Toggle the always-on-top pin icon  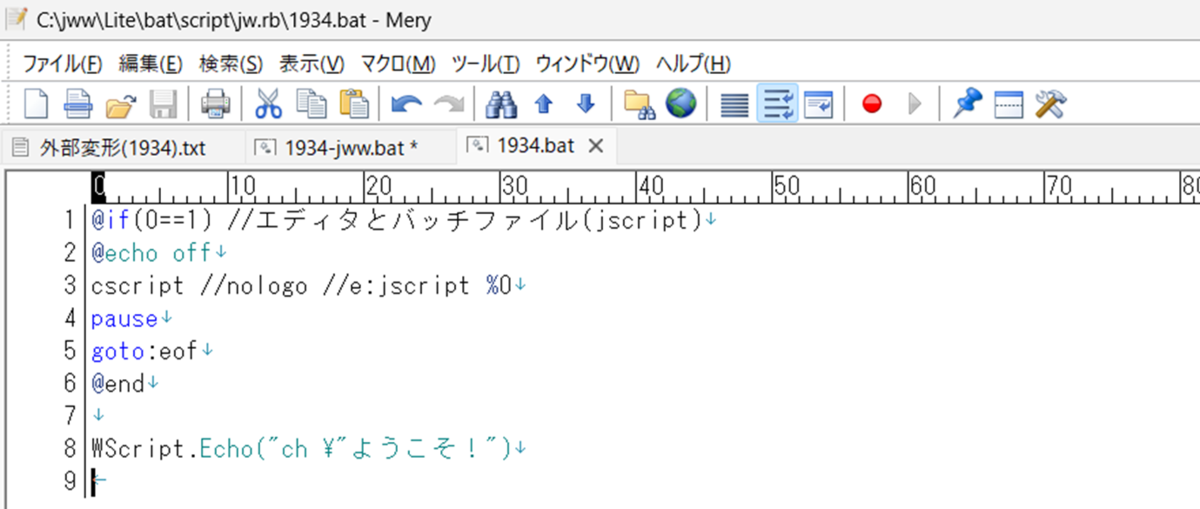pyautogui.click(x=967, y=104)
